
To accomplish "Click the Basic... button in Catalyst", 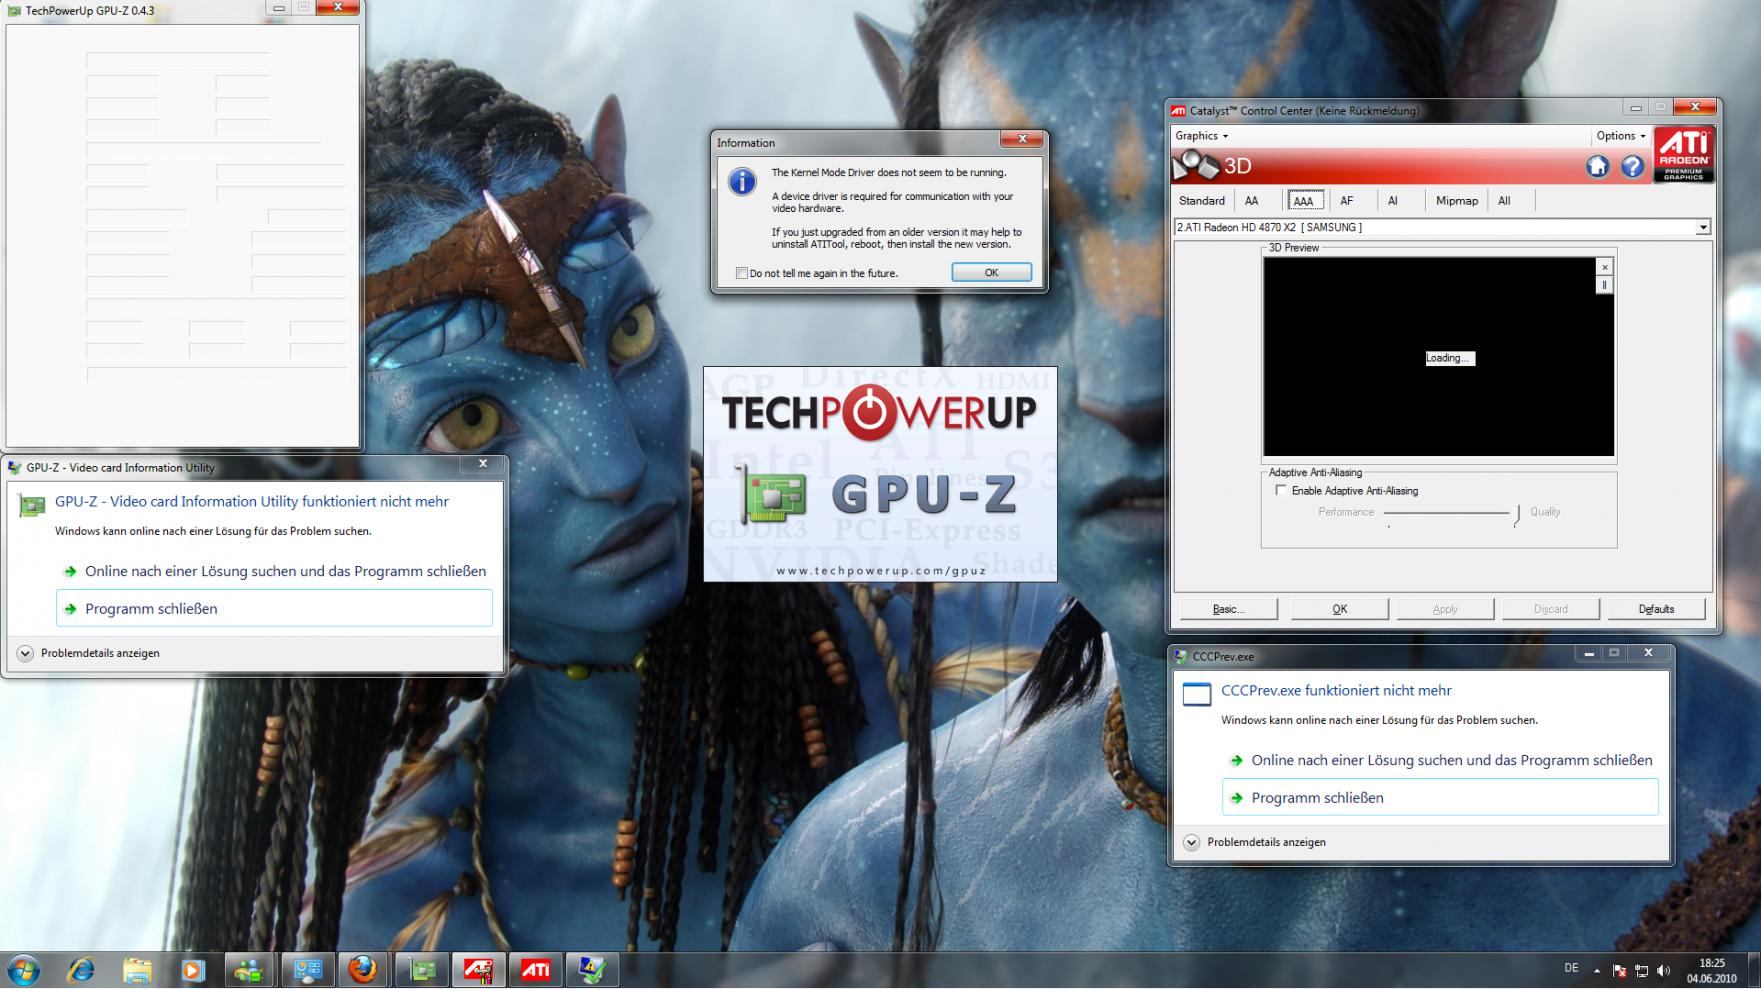I will pyautogui.click(x=1228, y=609).
